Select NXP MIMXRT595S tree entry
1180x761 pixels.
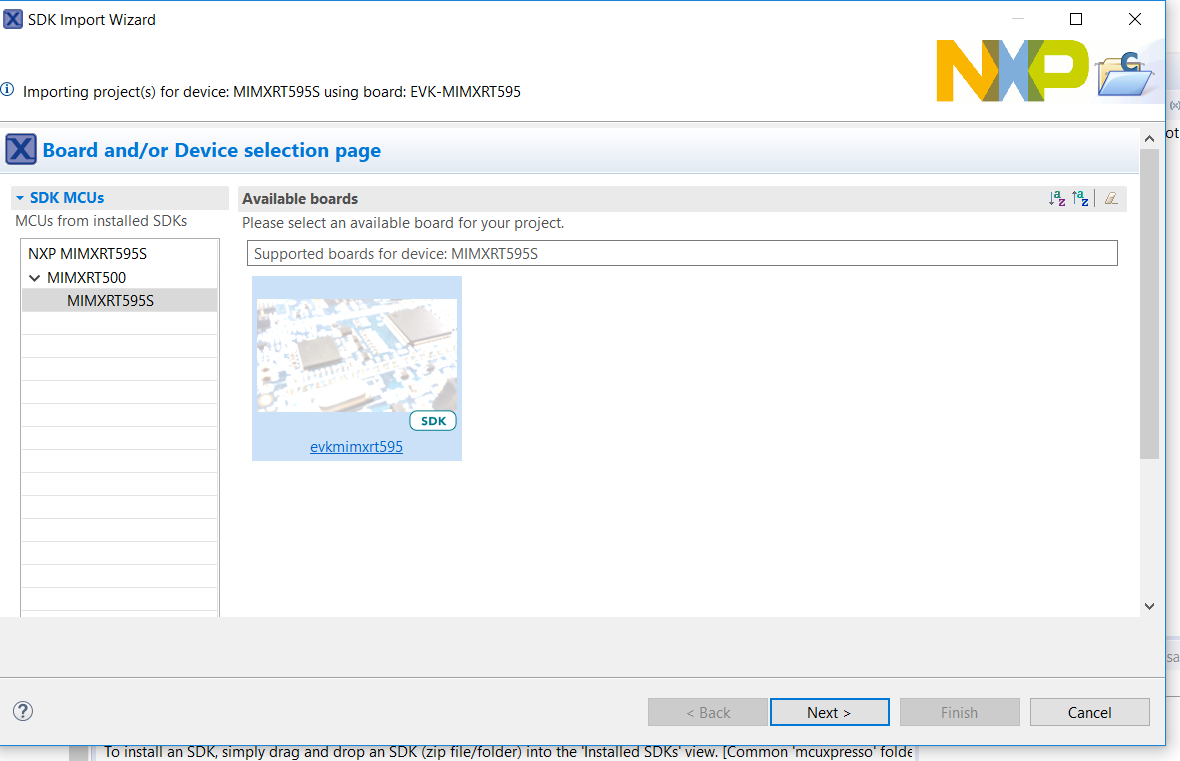point(87,254)
